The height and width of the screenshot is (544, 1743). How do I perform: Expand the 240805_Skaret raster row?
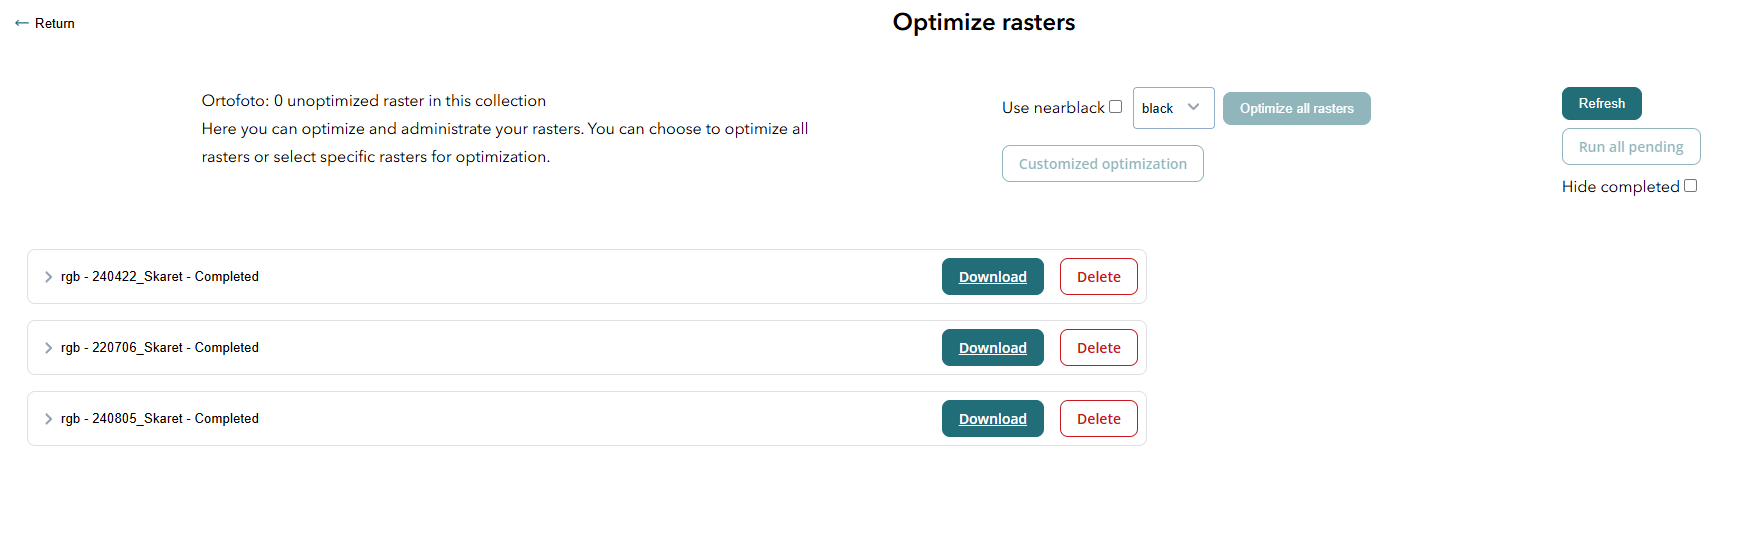48,419
